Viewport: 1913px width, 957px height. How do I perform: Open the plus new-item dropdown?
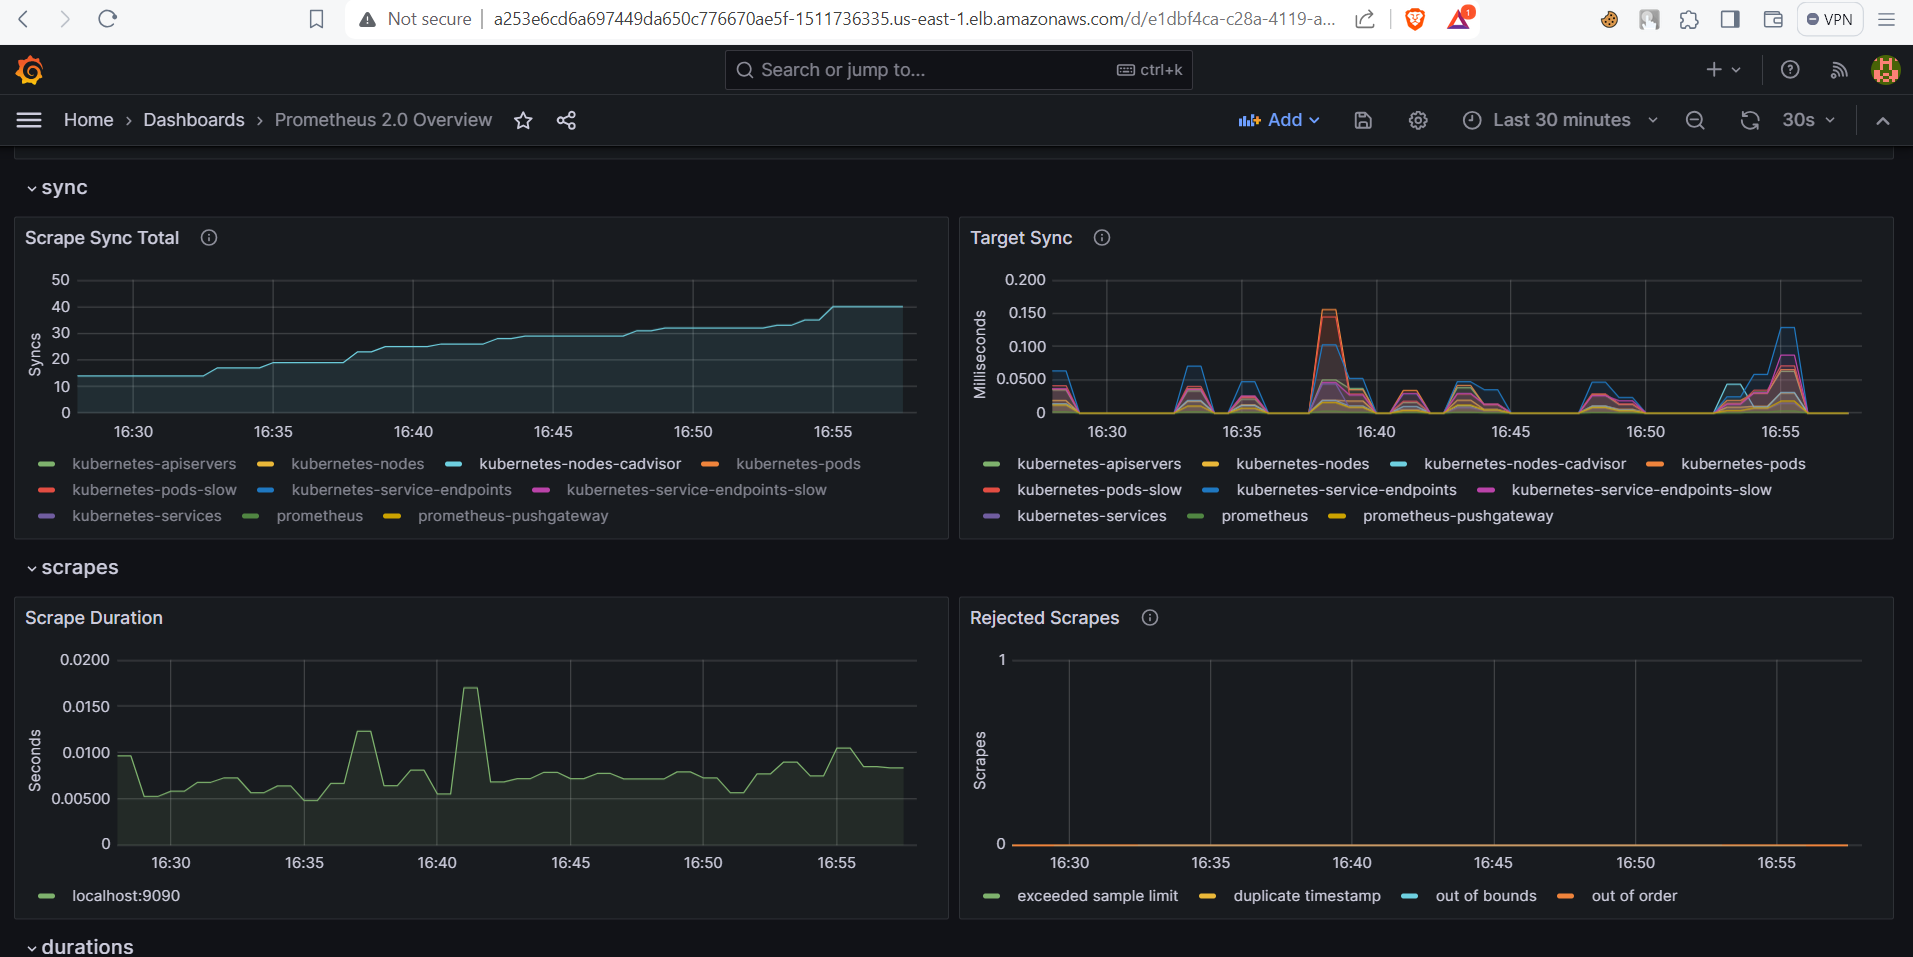pos(1723,69)
